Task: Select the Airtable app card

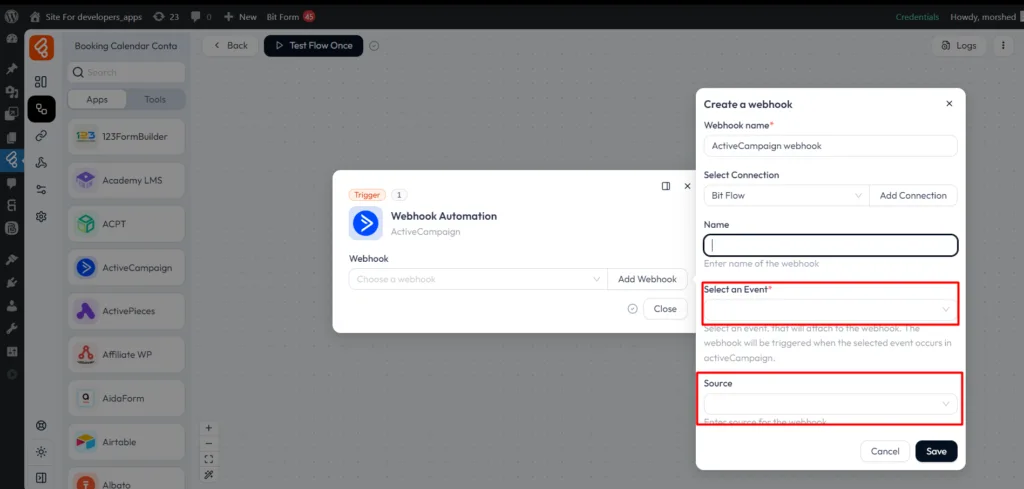Action: pyautogui.click(x=126, y=442)
